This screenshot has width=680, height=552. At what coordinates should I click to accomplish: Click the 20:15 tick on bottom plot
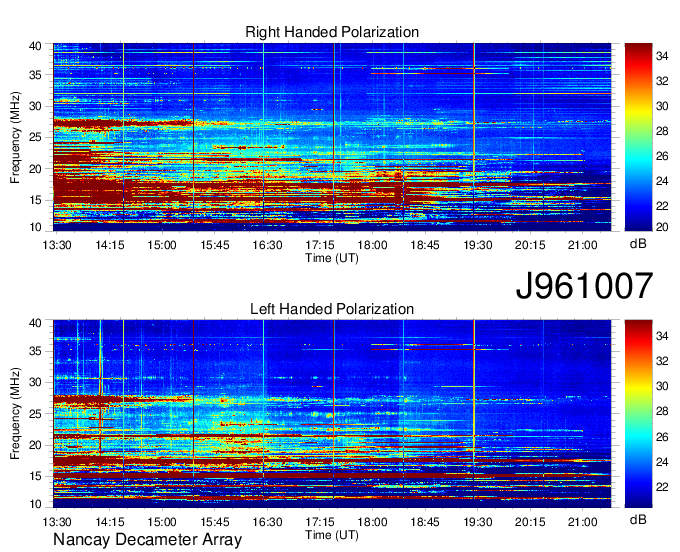(x=530, y=522)
